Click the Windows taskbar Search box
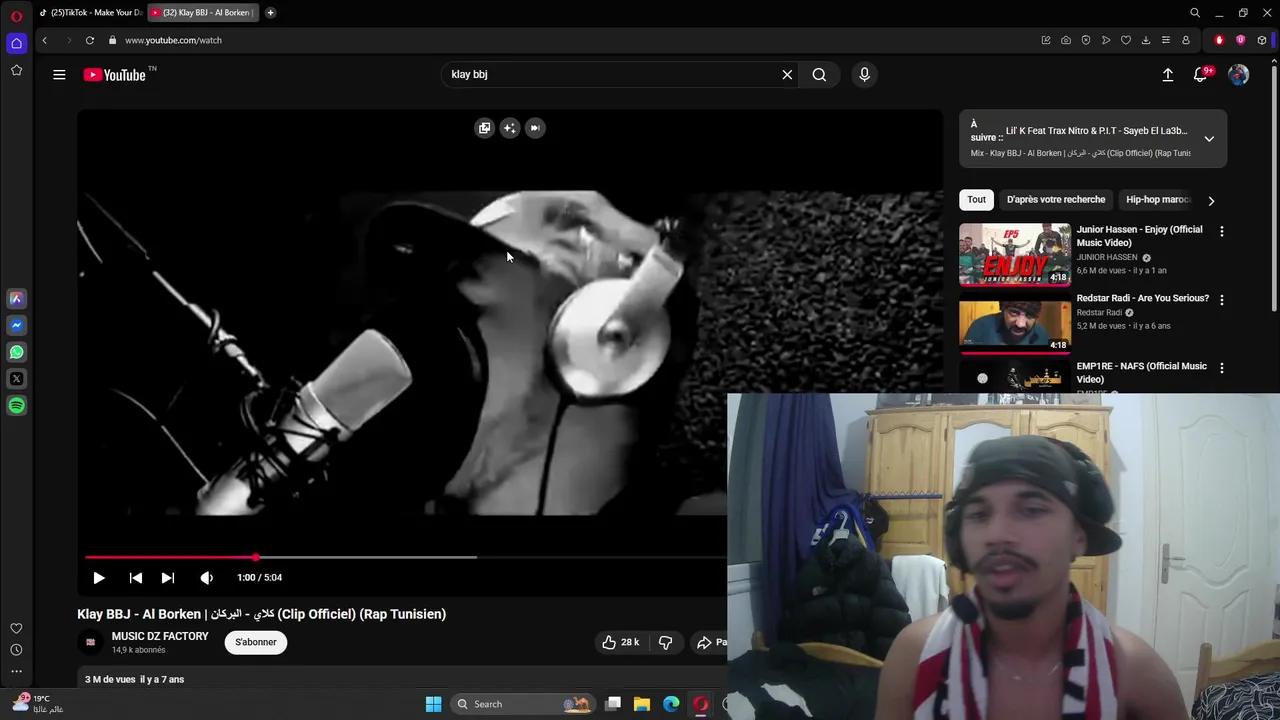This screenshot has width=1280, height=720. click(523, 704)
